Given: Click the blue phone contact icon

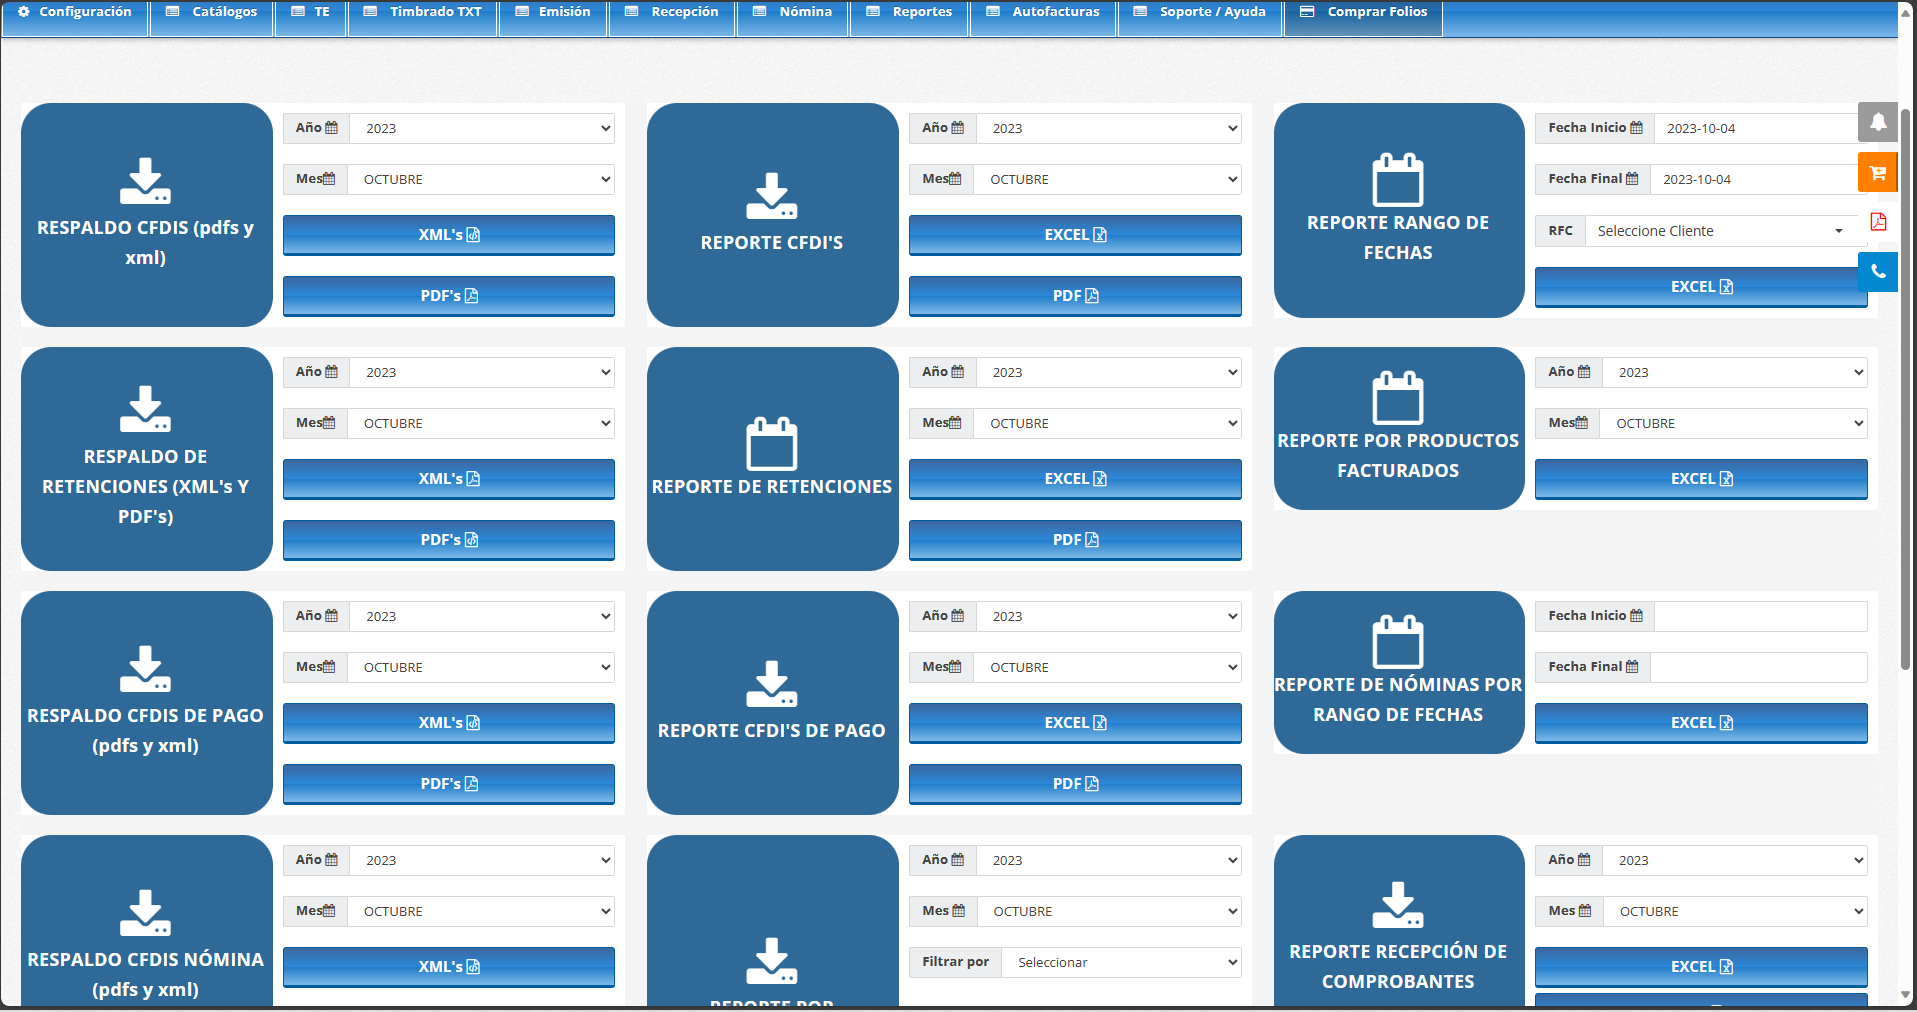Looking at the screenshot, I should 1878,272.
